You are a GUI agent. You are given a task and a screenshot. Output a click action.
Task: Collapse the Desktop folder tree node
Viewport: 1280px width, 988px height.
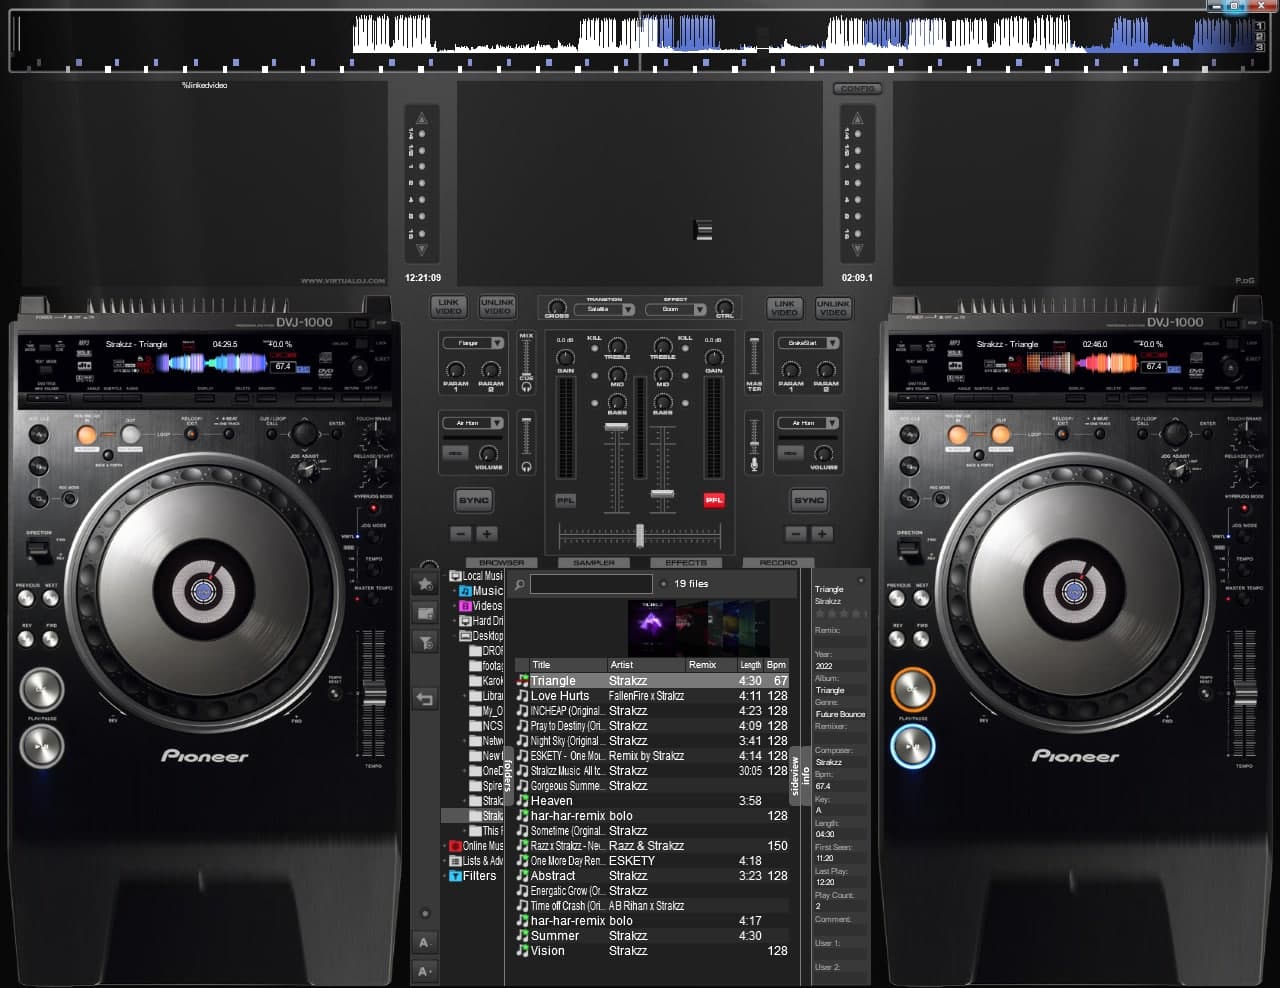pyautogui.click(x=454, y=636)
